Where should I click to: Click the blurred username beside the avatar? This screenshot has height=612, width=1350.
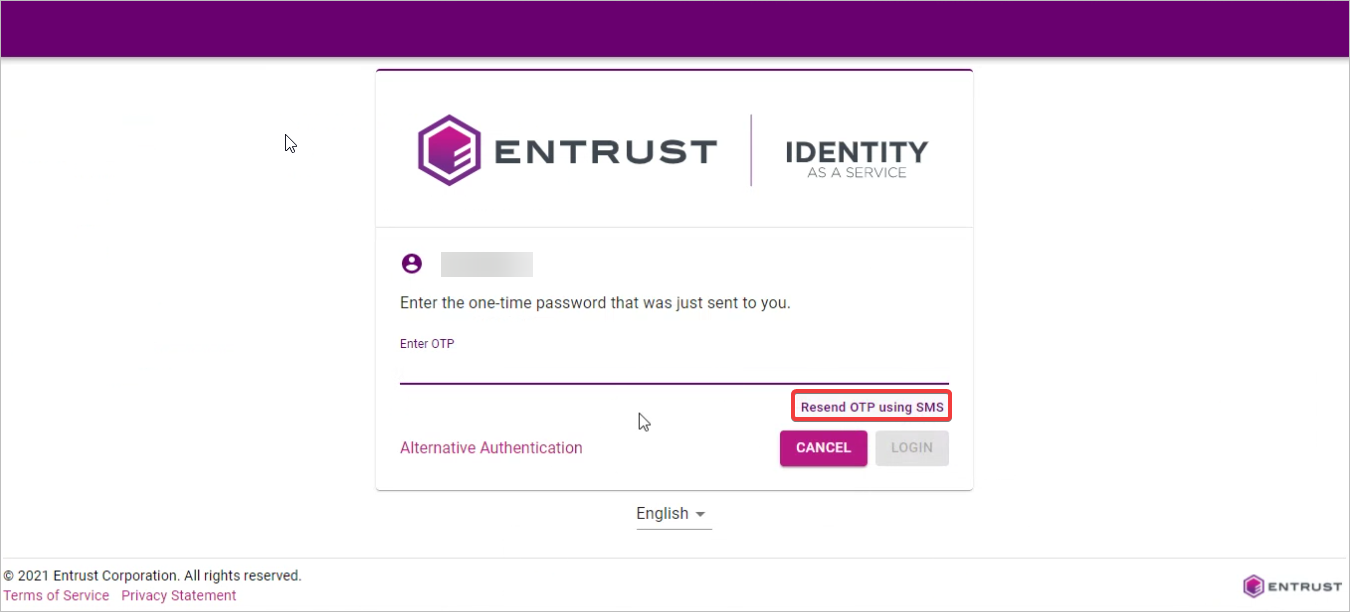coord(487,265)
